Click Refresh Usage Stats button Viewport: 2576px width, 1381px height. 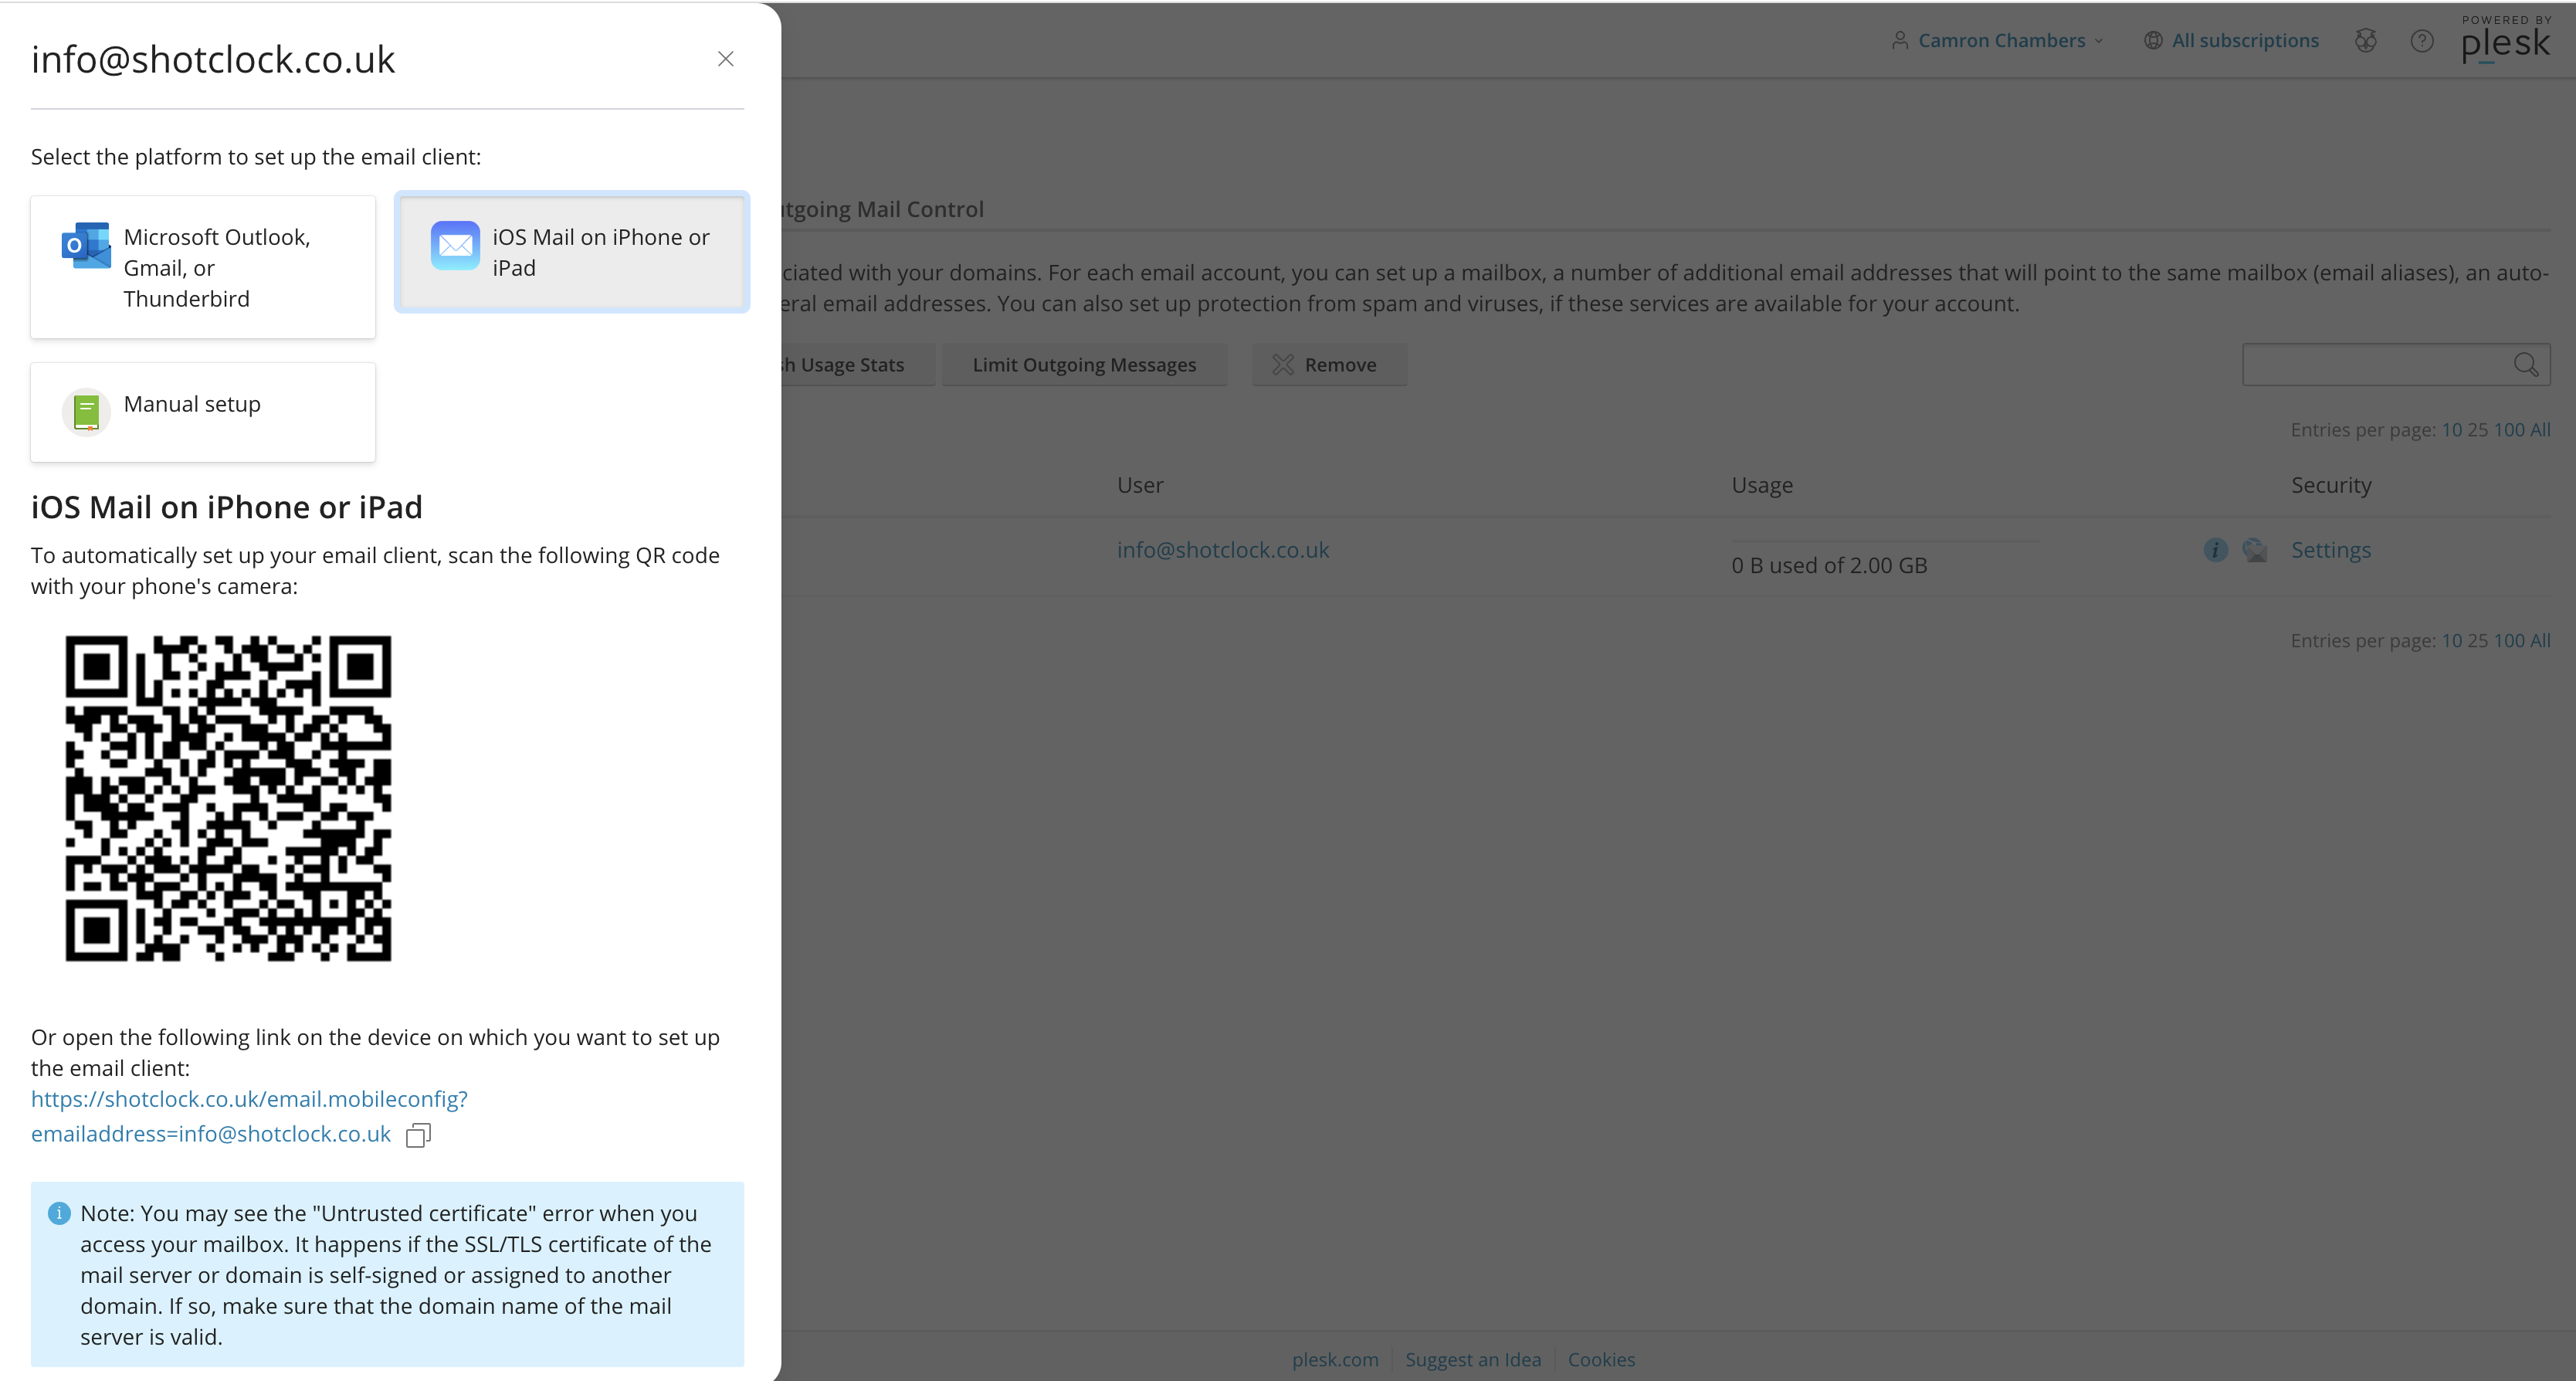click(x=858, y=365)
